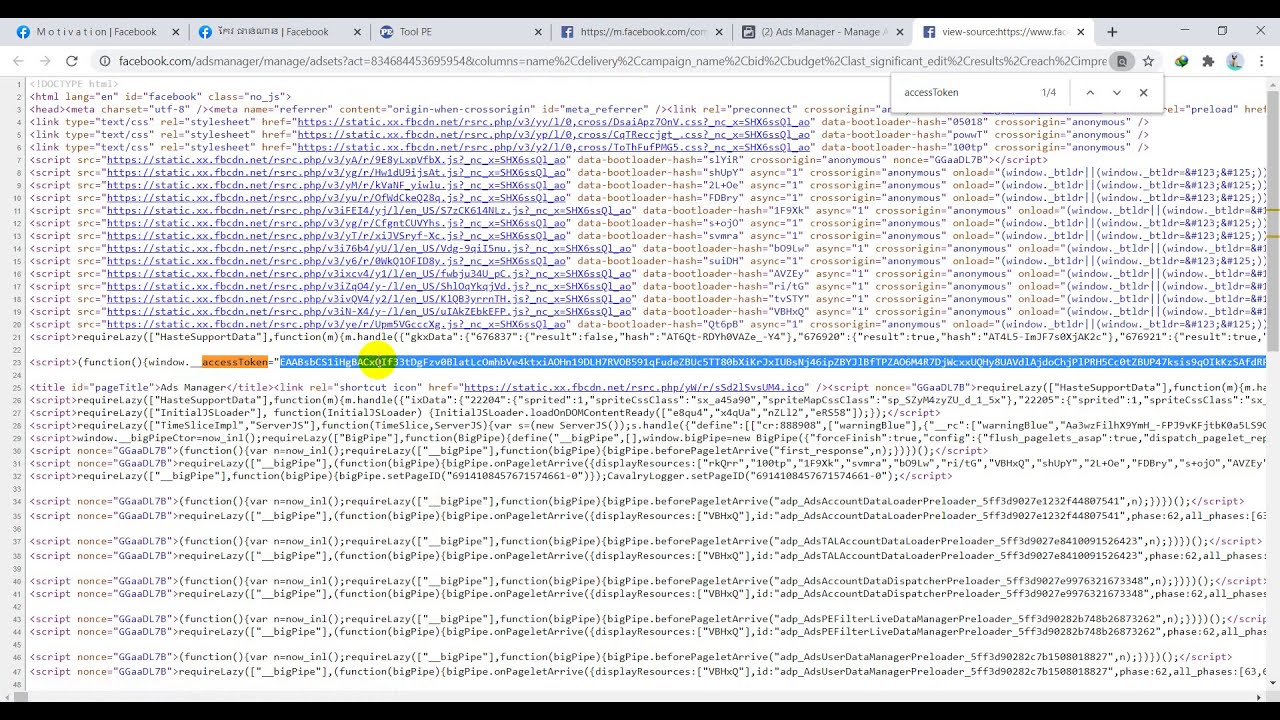Close the m.facebook.com tab
Viewport: 1280px width, 720px height.
click(720, 32)
